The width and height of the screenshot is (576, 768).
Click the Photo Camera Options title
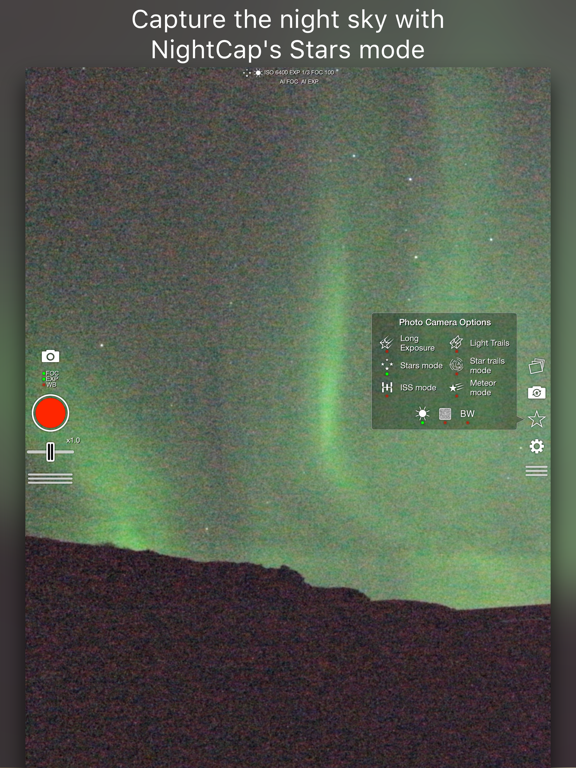coord(445,322)
